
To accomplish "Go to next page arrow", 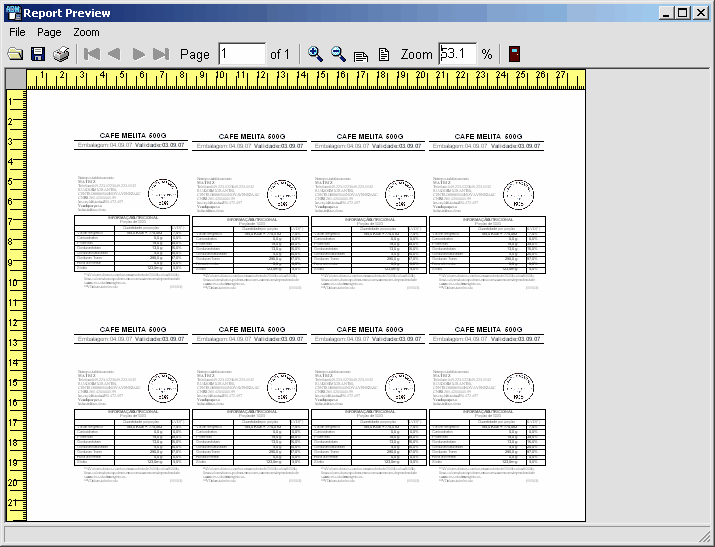I will [x=138, y=54].
